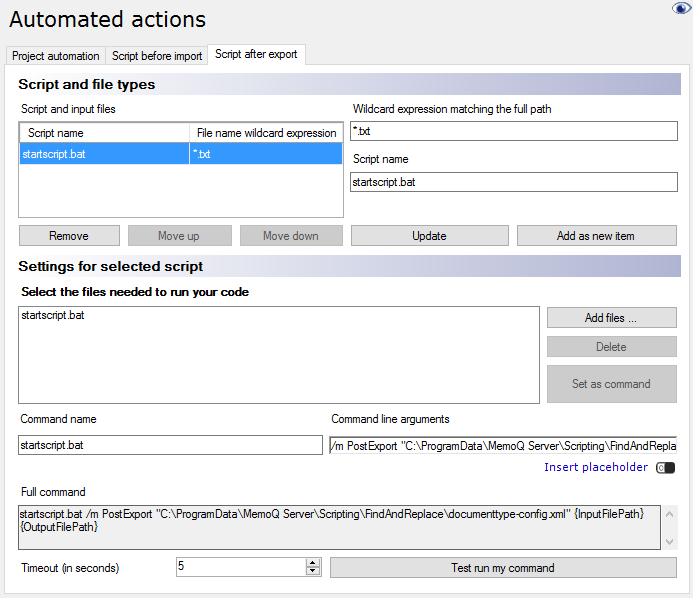693x598 pixels.
Task: Increase timeout with the up arrow
Action: (313, 563)
